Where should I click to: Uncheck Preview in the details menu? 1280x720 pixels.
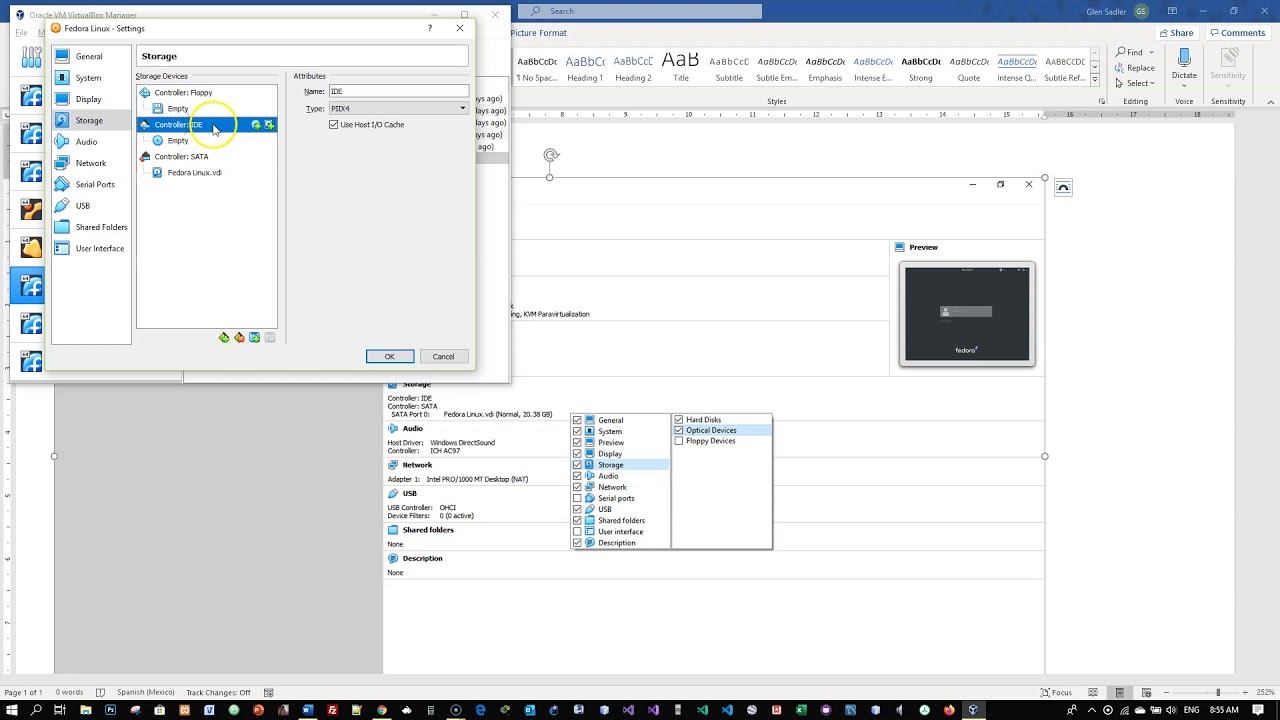pyautogui.click(x=577, y=442)
